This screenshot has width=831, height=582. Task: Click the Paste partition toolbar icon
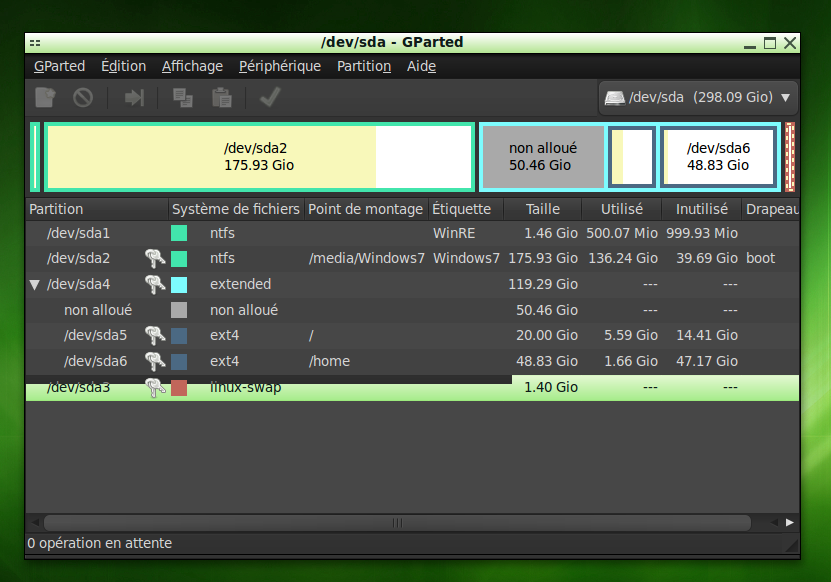click(x=221, y=97)
